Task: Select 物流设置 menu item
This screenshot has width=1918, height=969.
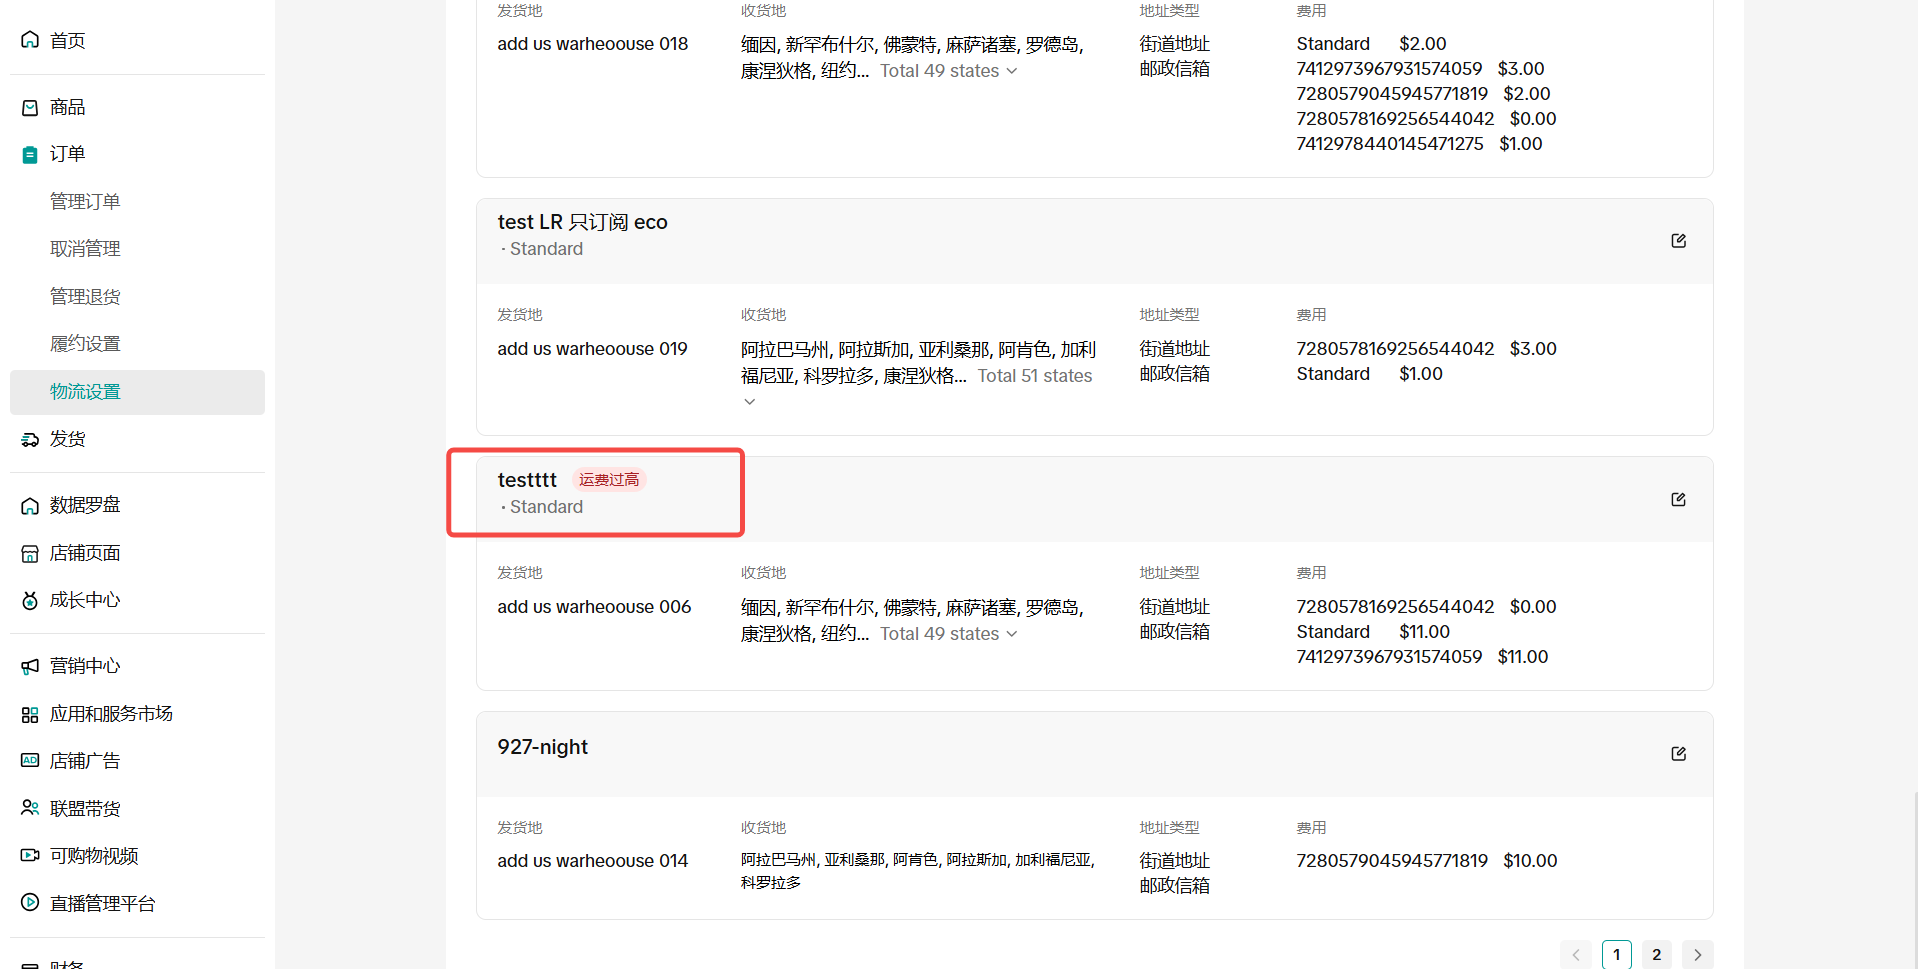Action: point(85,392)
